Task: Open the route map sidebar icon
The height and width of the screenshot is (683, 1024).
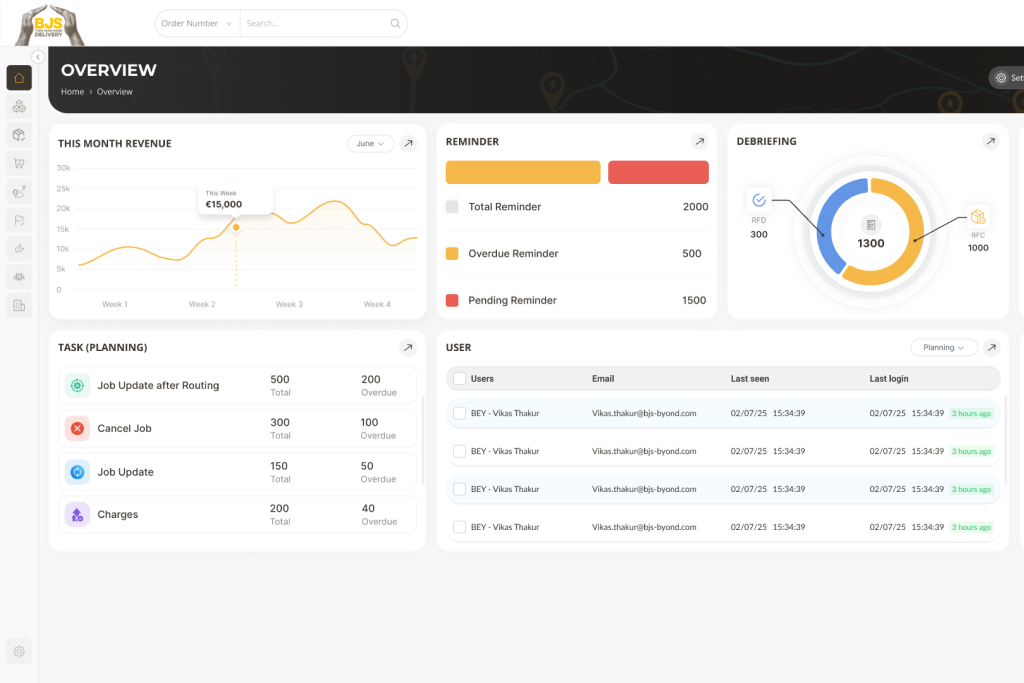Action: (19, 192)
